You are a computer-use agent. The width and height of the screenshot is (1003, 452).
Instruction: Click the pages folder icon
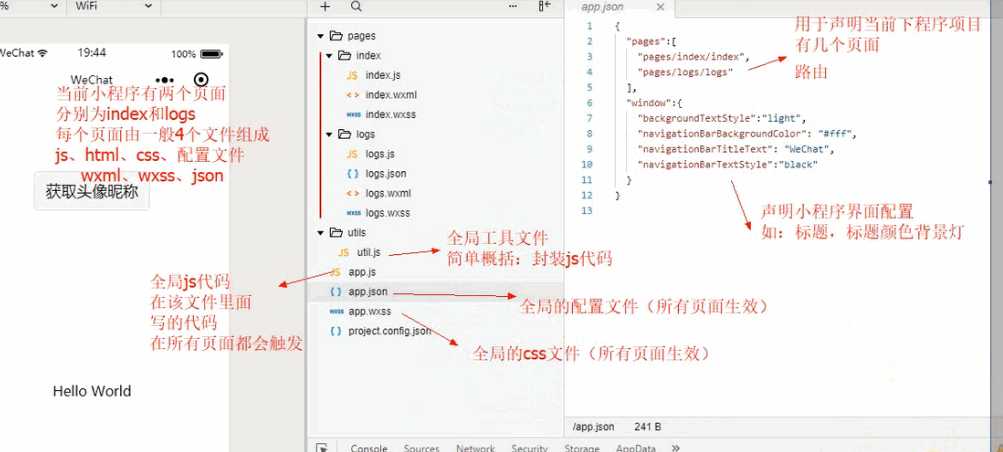pos(336,36)
